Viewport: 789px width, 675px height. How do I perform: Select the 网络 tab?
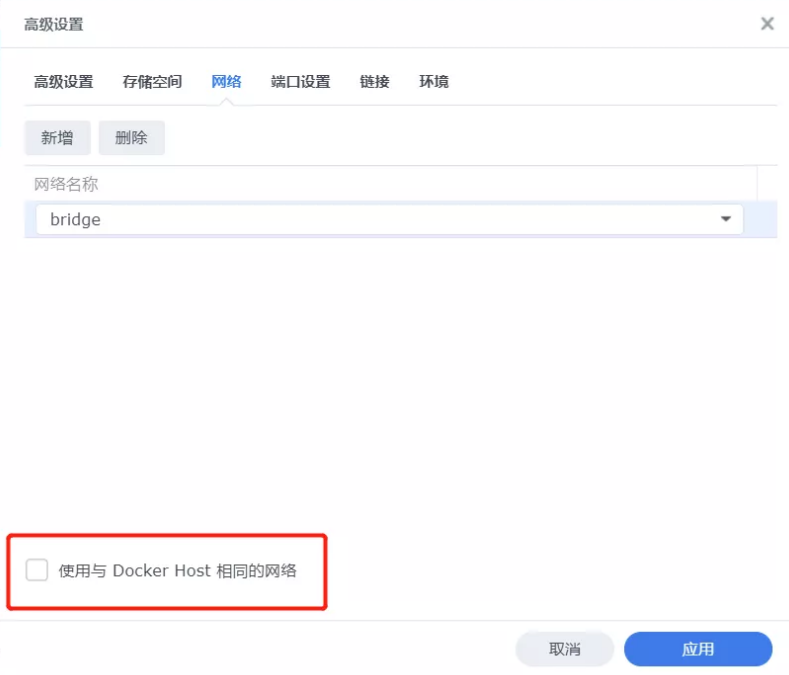[x=226, y=82]
